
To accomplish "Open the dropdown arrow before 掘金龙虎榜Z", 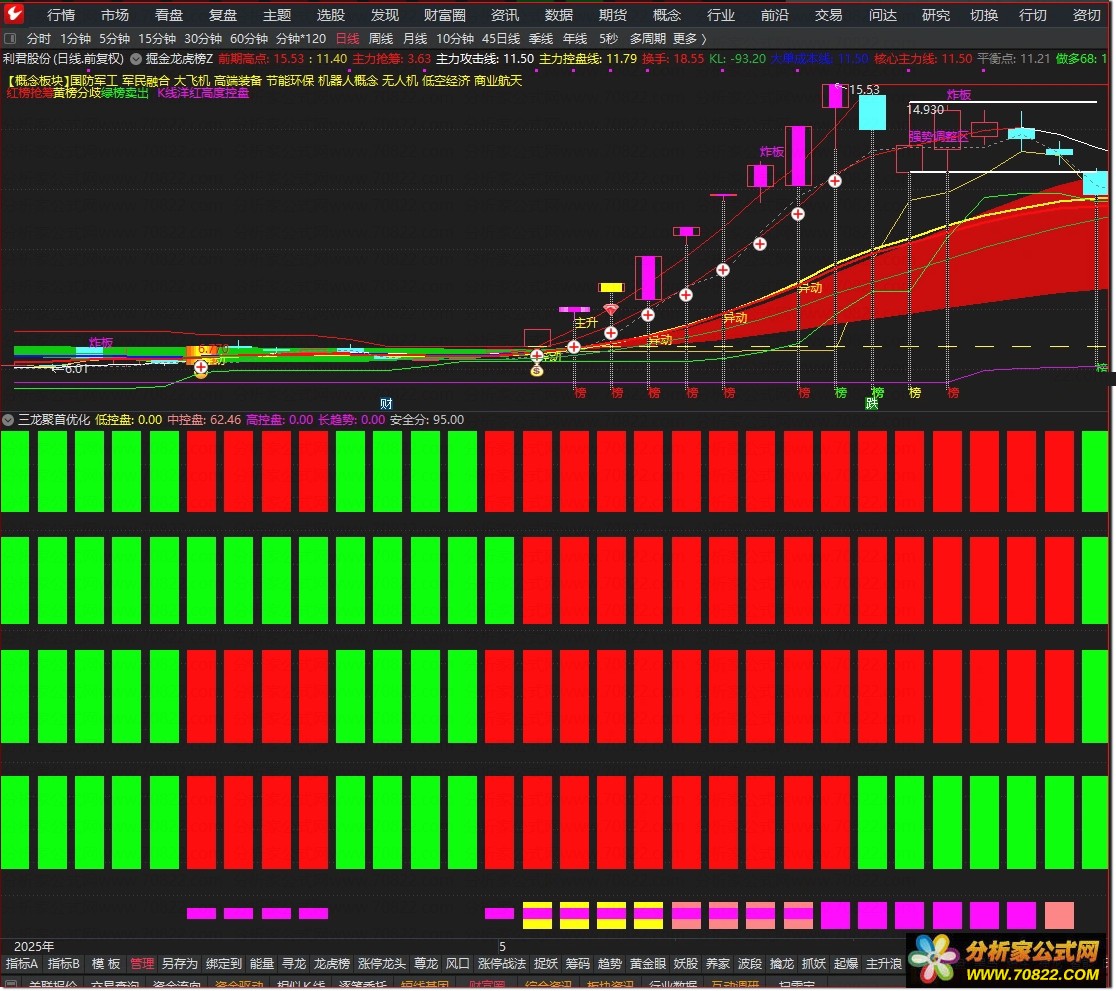I will click(136, 59).
